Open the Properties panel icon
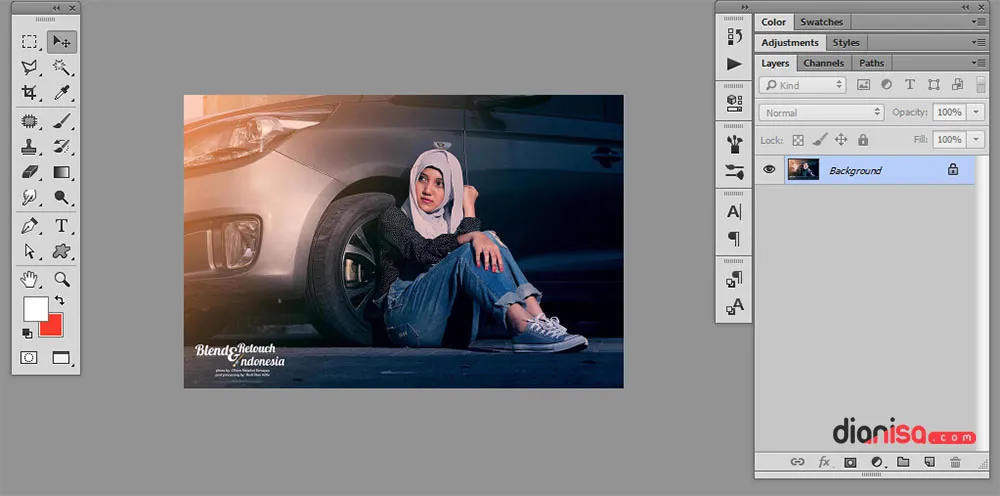 coord(735,103)
